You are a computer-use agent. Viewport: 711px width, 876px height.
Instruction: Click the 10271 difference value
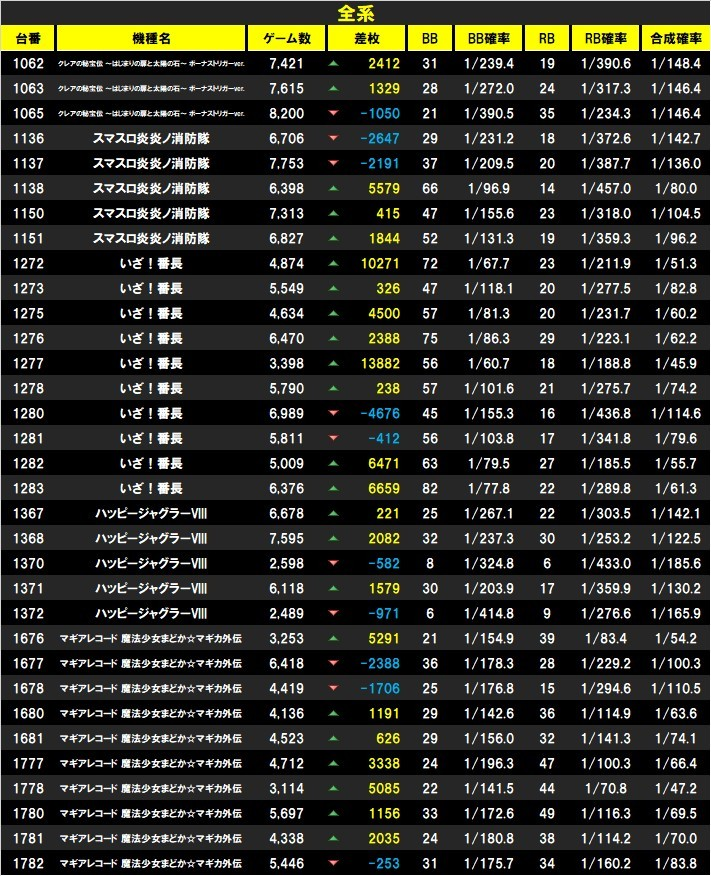tap(380, 264)
